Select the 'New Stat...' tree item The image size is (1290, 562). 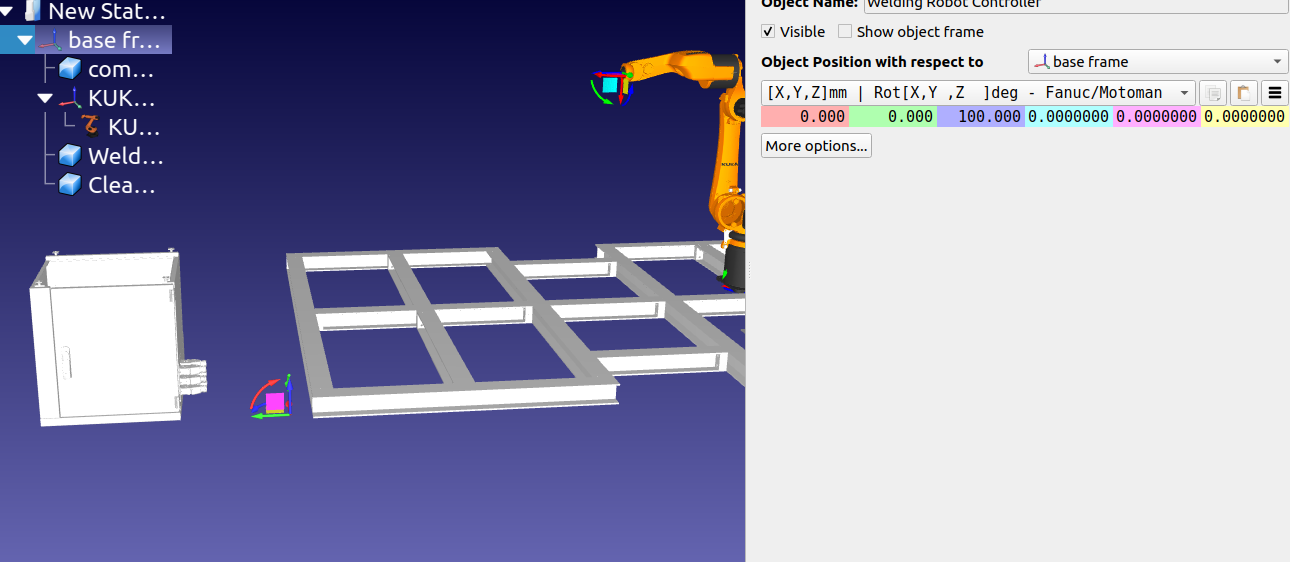click(x=106, y=11)
